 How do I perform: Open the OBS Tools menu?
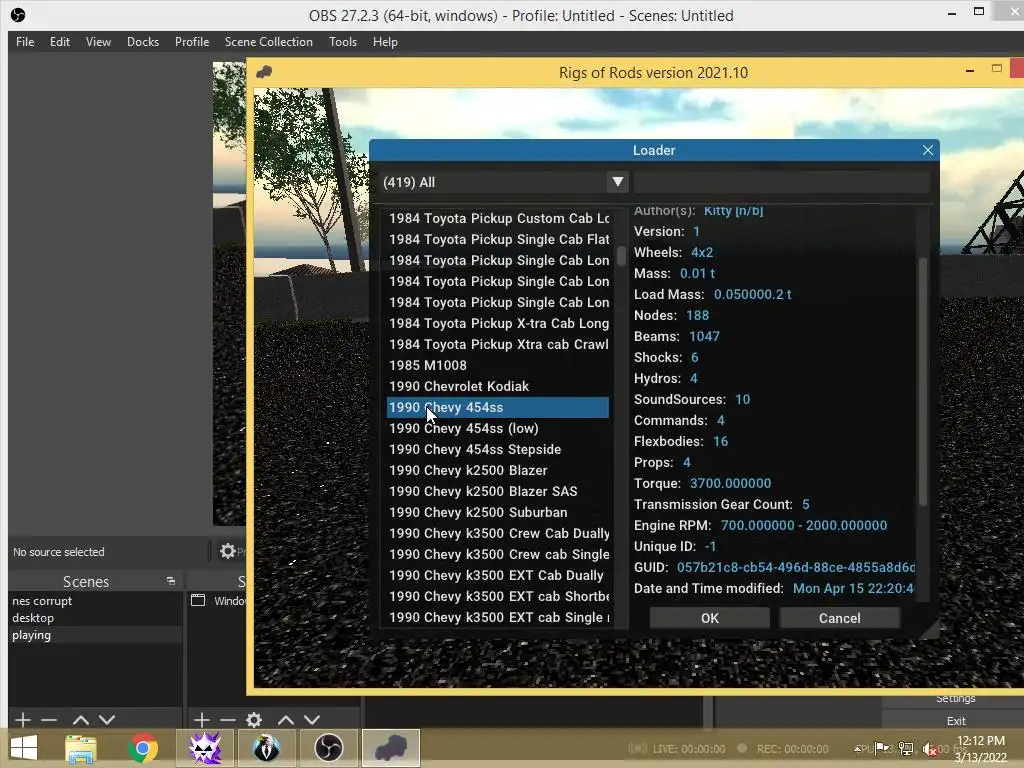pos(342,42)
